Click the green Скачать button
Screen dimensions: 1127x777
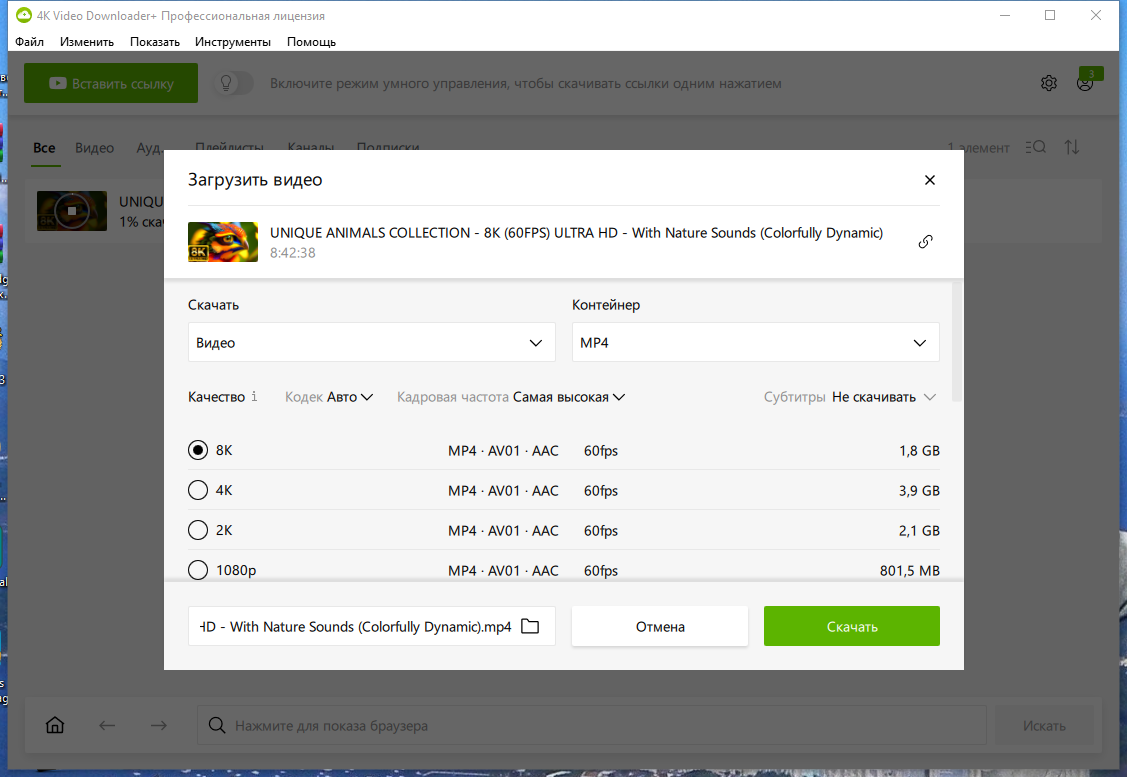pyautogui.click(x=852, y=626)
